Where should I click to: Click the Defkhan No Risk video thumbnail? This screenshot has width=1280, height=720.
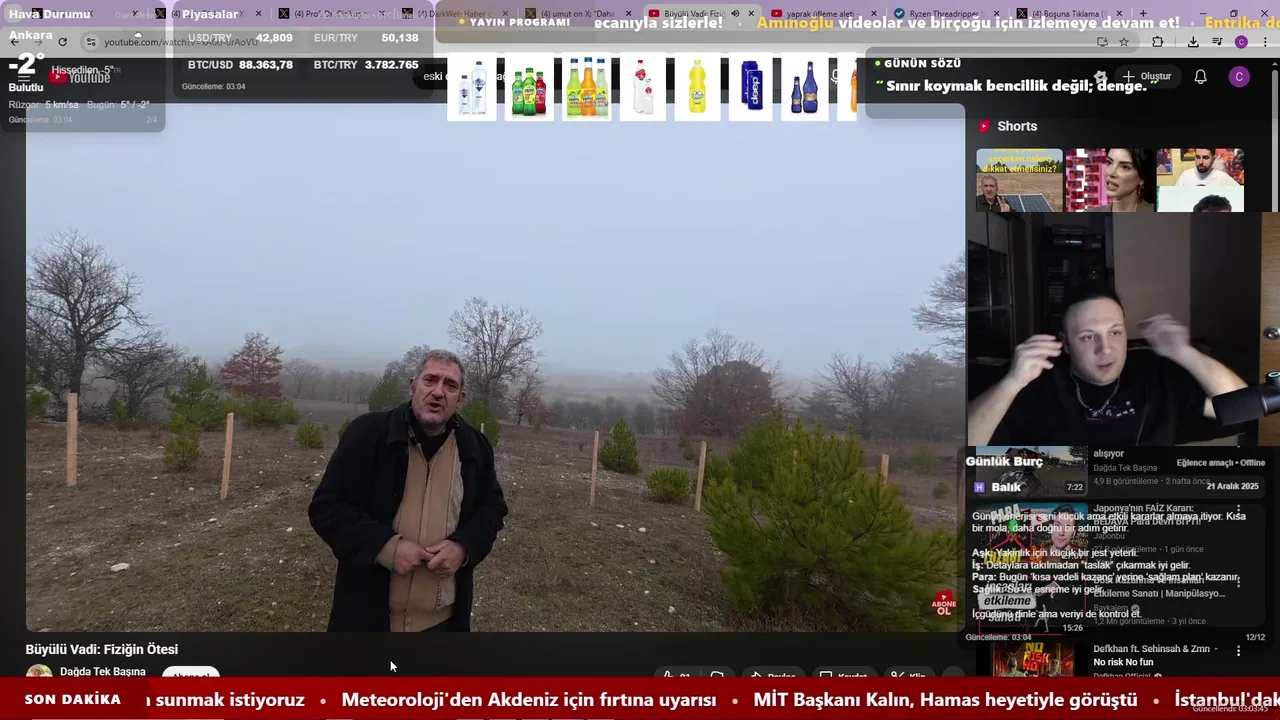pyautogui.click(x=1032, y=658)
